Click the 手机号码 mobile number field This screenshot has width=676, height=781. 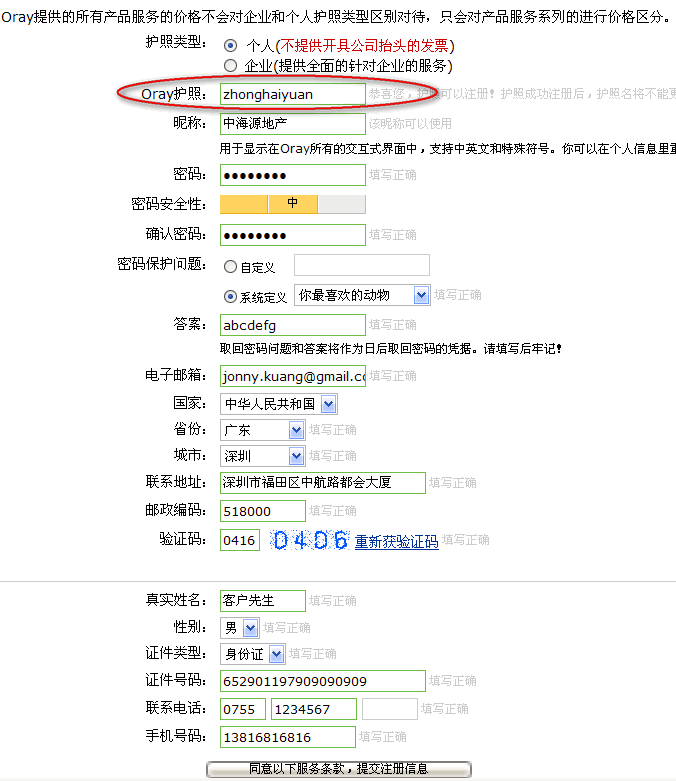(287, 737)
